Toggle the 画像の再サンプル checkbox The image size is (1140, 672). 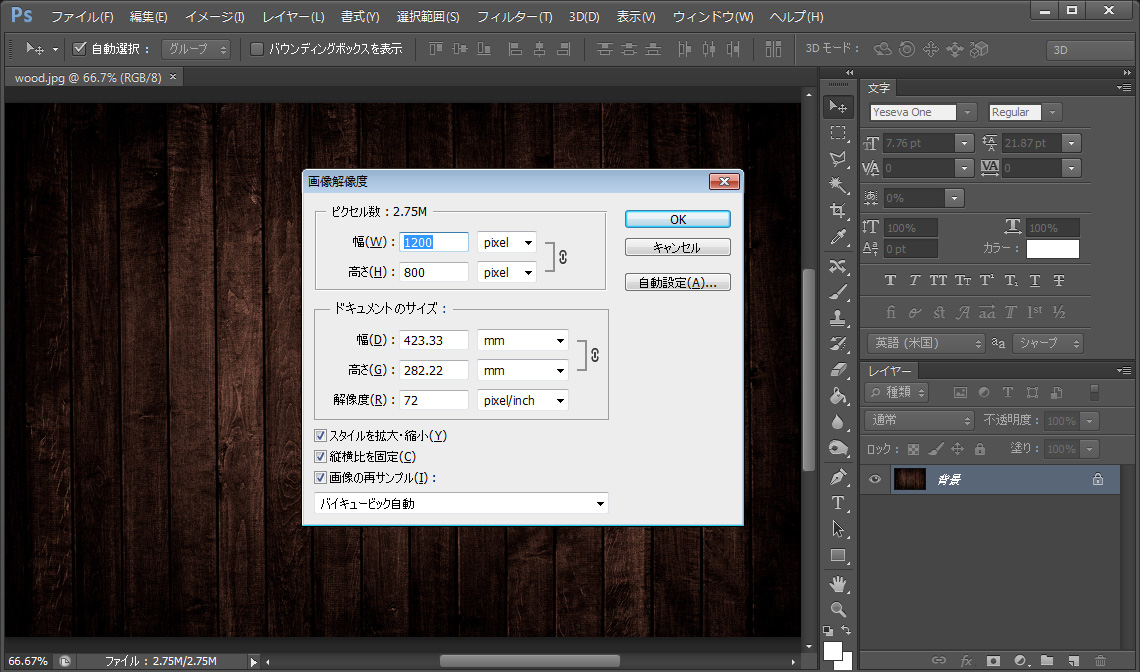(x=321, y=478)
